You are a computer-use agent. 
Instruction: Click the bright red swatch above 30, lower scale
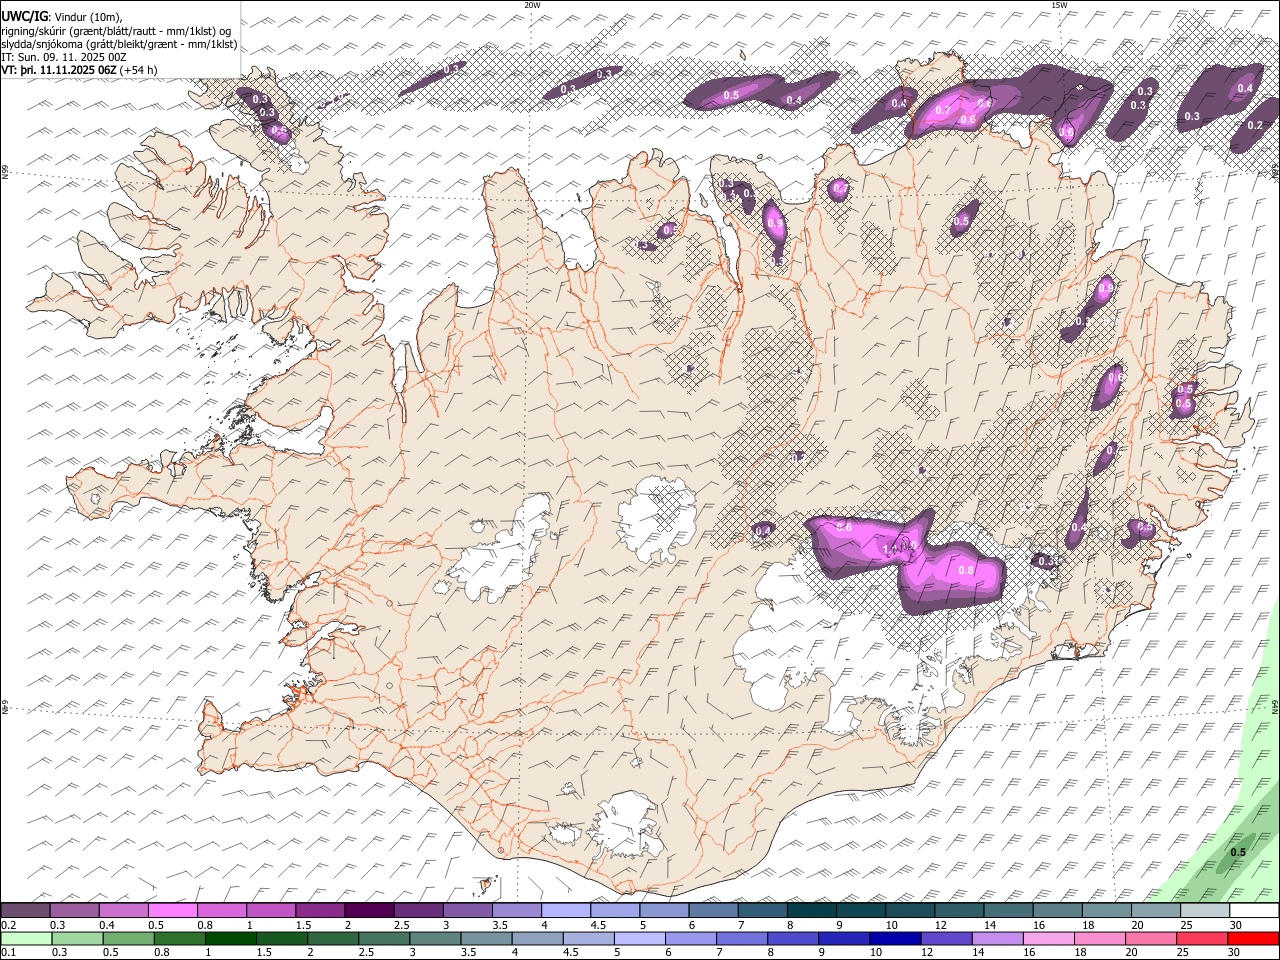[x=1254, y=938]
